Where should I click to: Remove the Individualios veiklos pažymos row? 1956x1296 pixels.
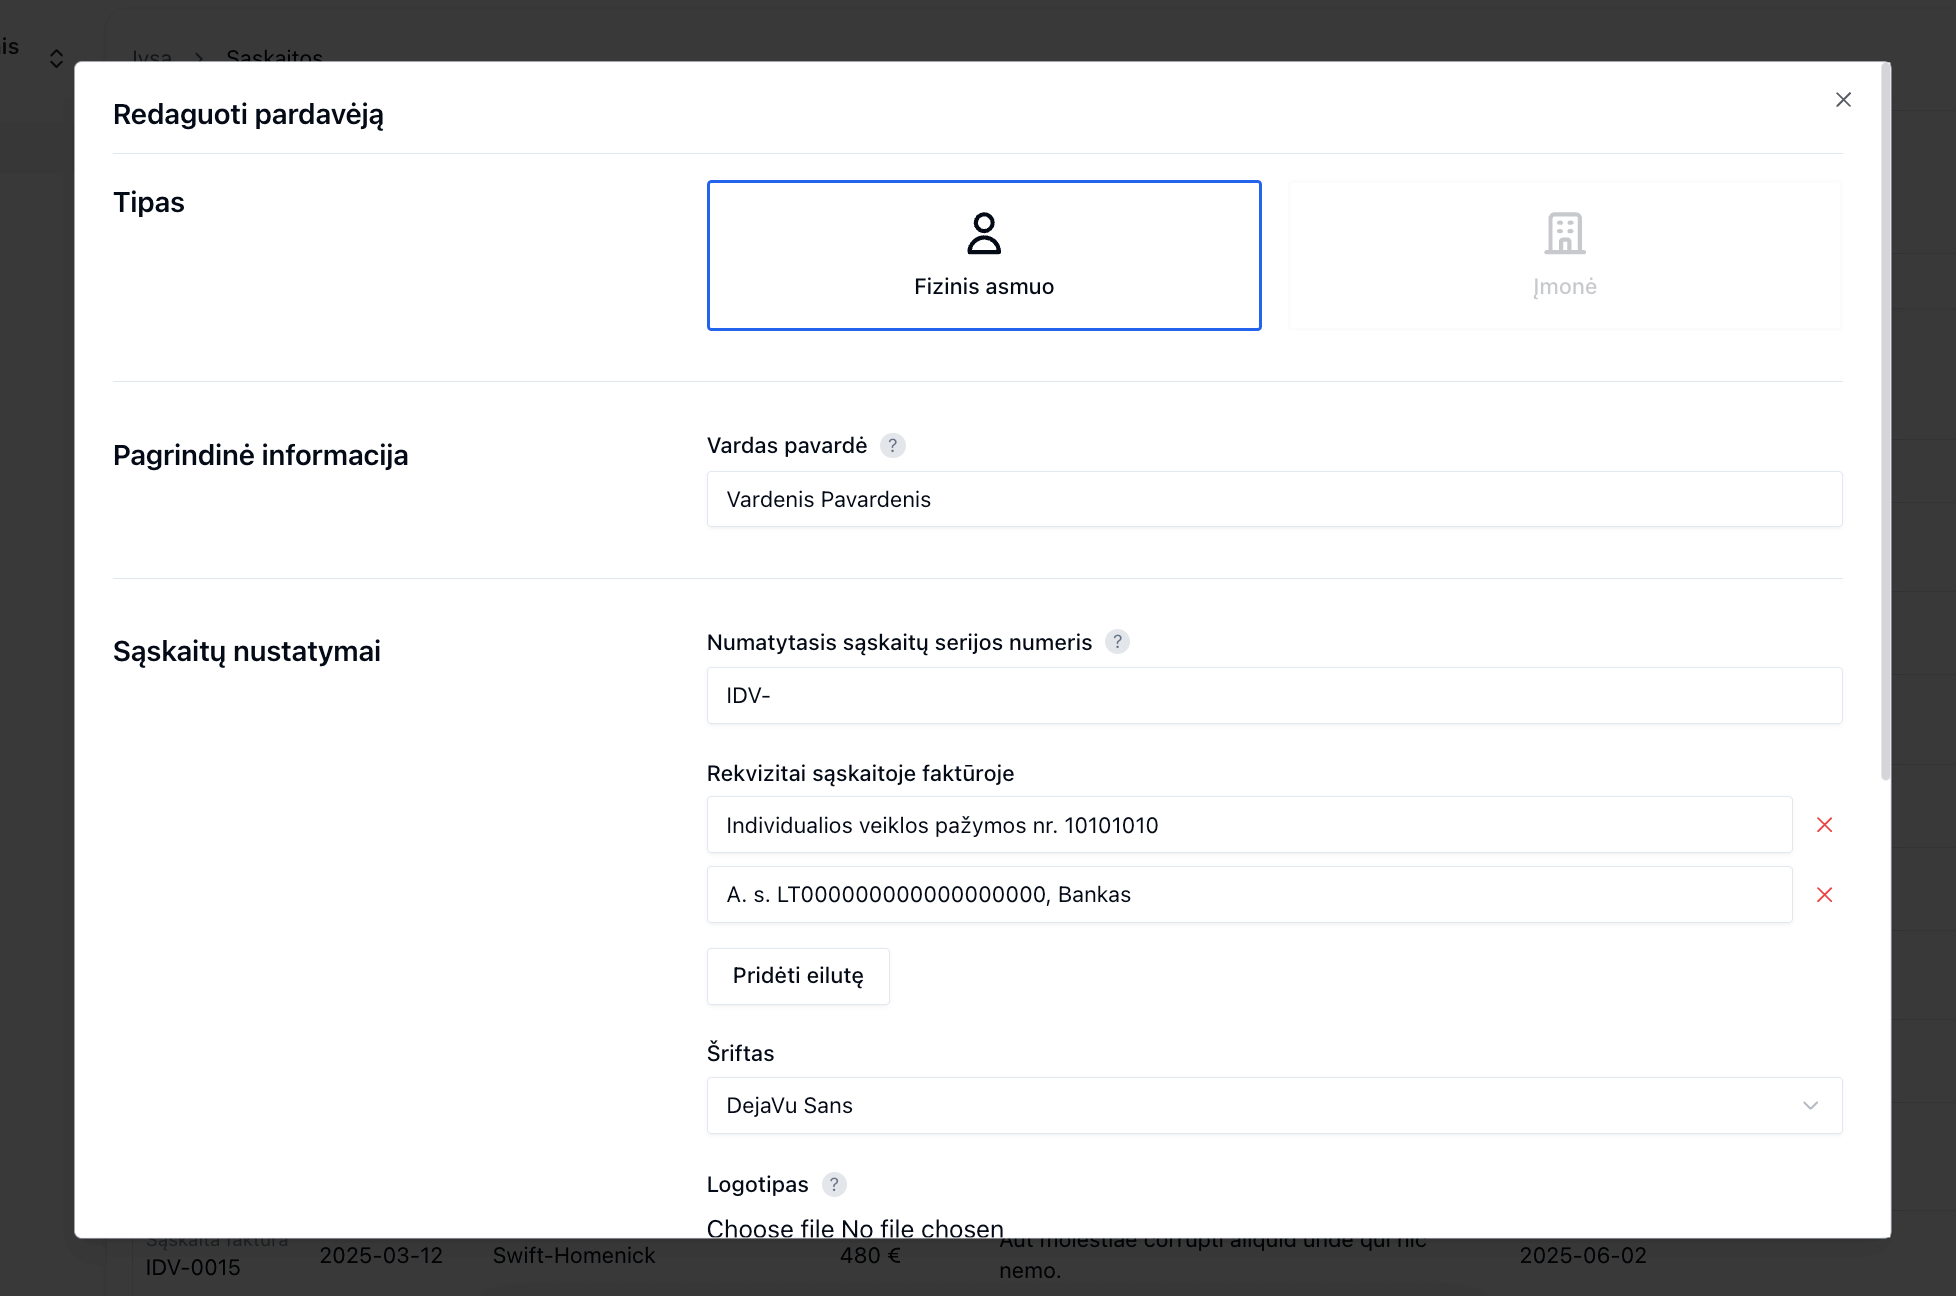[x=1824, y=825]
